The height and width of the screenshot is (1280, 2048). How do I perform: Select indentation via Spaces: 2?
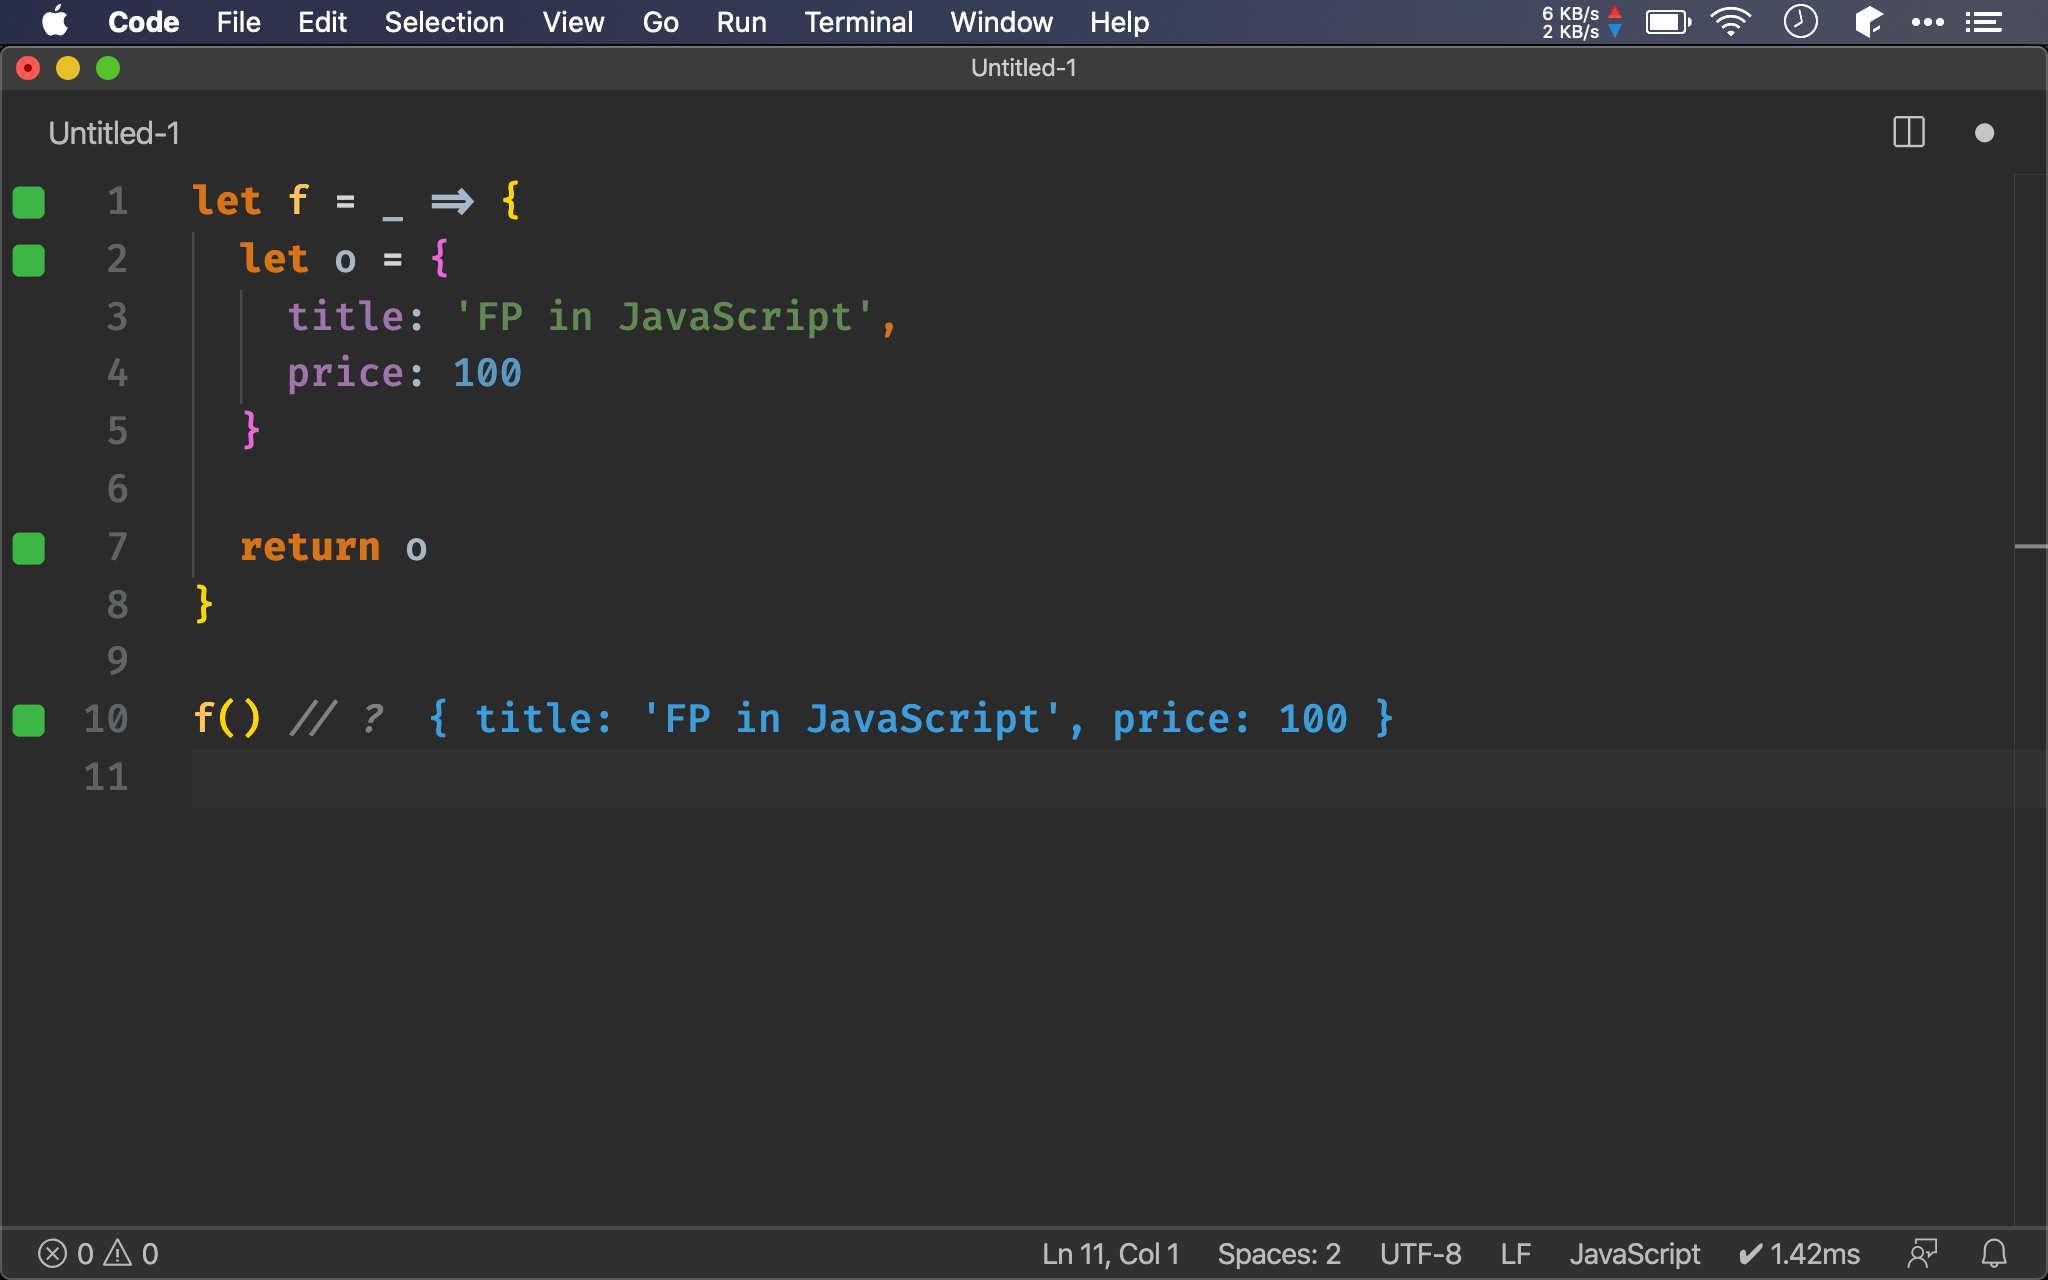[1278, 1253]
